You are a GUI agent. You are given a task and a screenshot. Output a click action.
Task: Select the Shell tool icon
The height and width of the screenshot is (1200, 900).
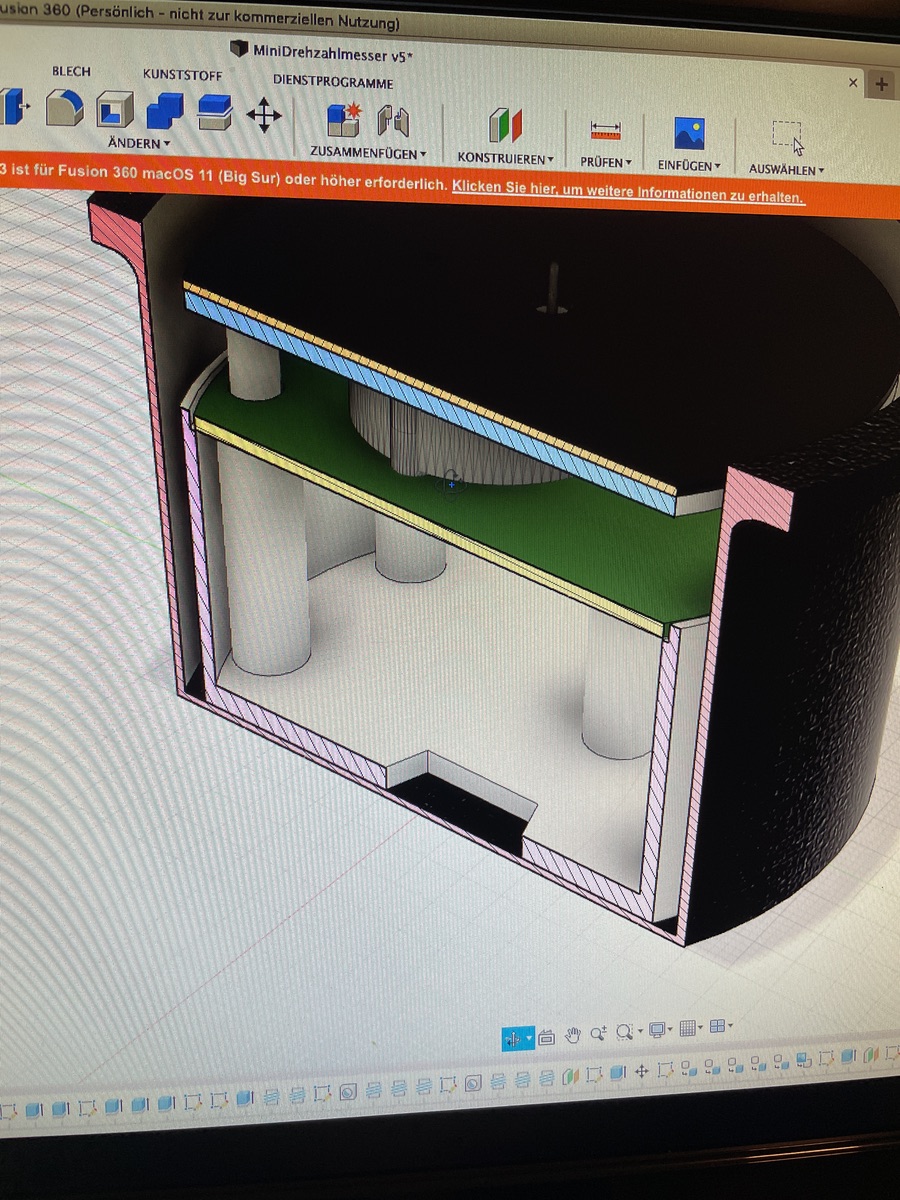point(115,109)
